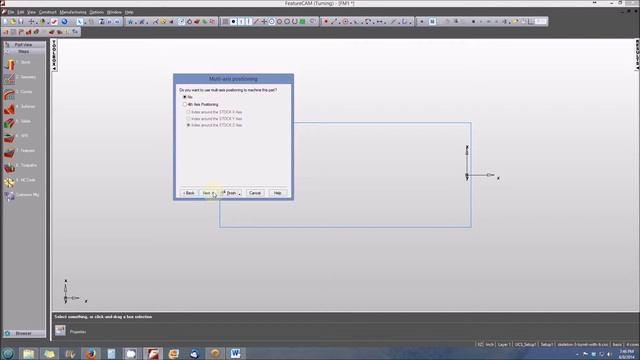640x360 pixels.
Task: Open step 7 Features icon
Action: coord(9,152)
